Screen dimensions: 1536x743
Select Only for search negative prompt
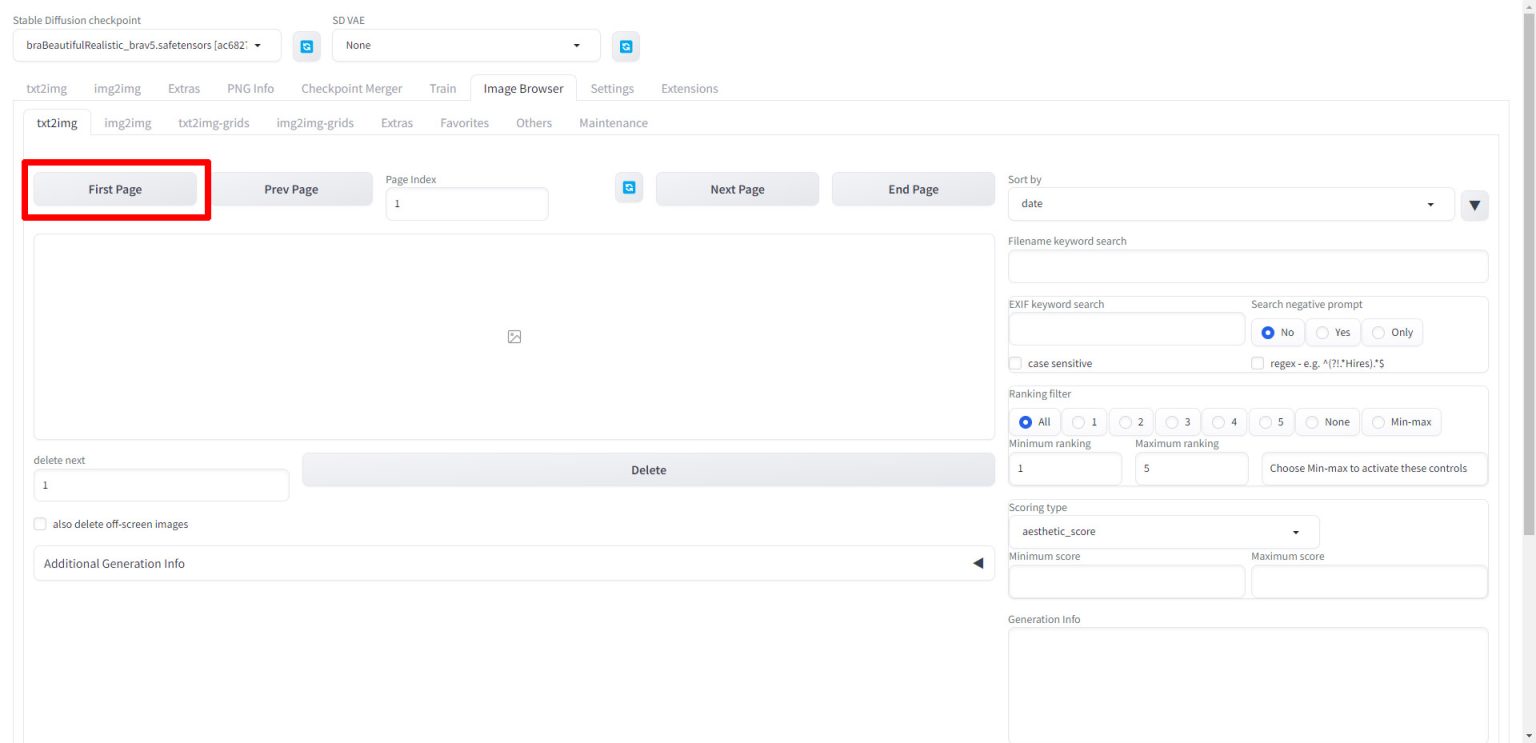1392,332
